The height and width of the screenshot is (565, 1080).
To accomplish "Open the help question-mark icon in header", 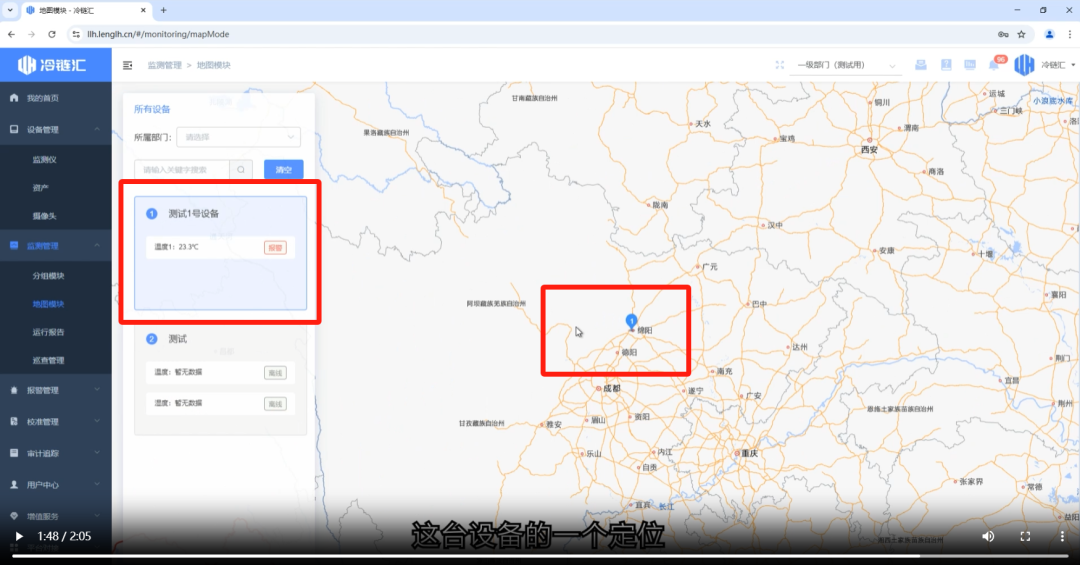I will pos(945,65).
